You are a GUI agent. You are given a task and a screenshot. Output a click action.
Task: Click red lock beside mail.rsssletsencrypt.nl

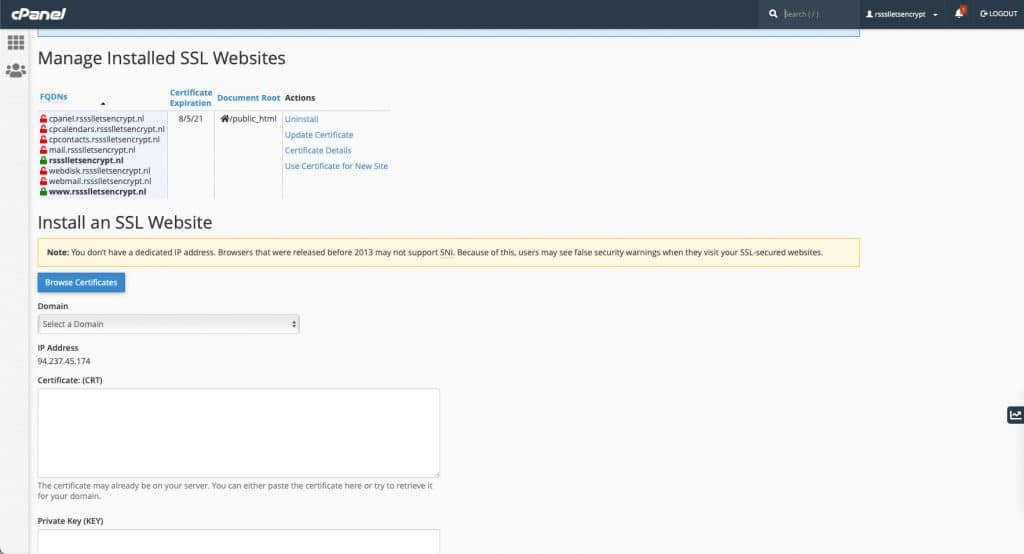click(43, 150)
